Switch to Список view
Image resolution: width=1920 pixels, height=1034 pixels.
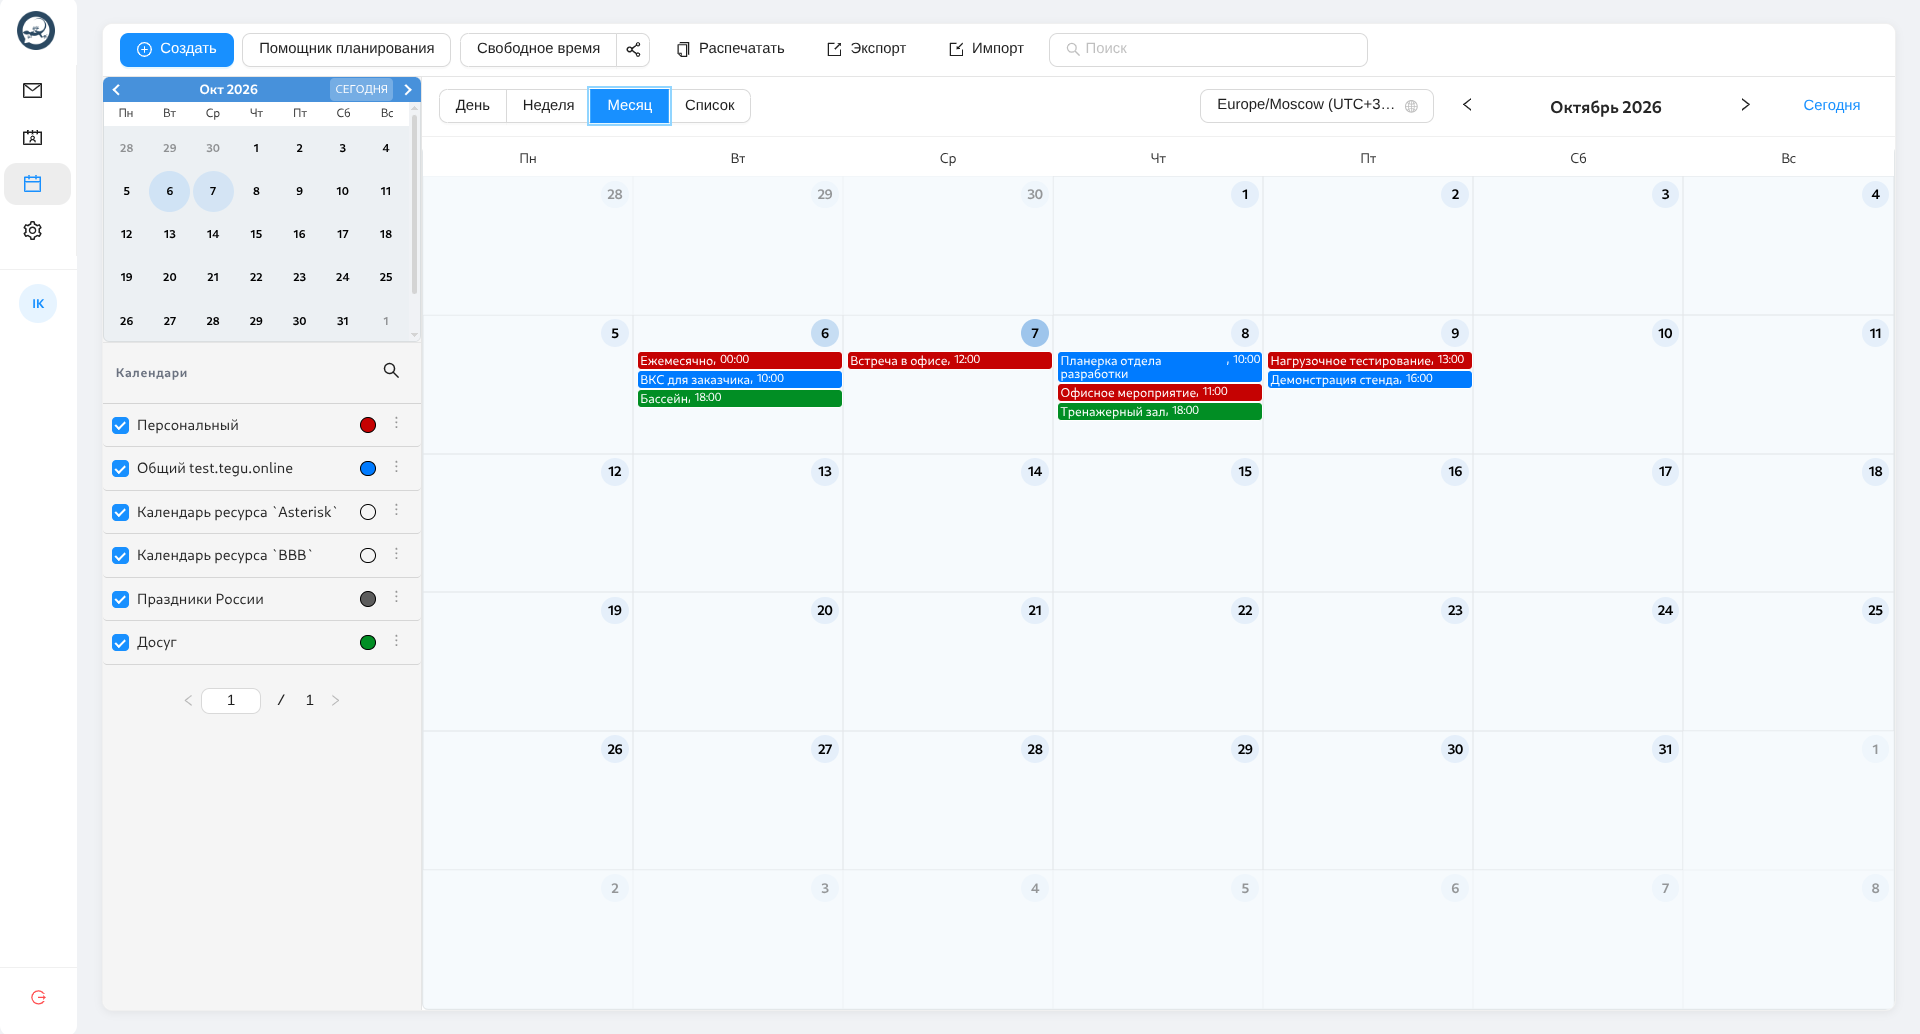click(x=710, y=106)
